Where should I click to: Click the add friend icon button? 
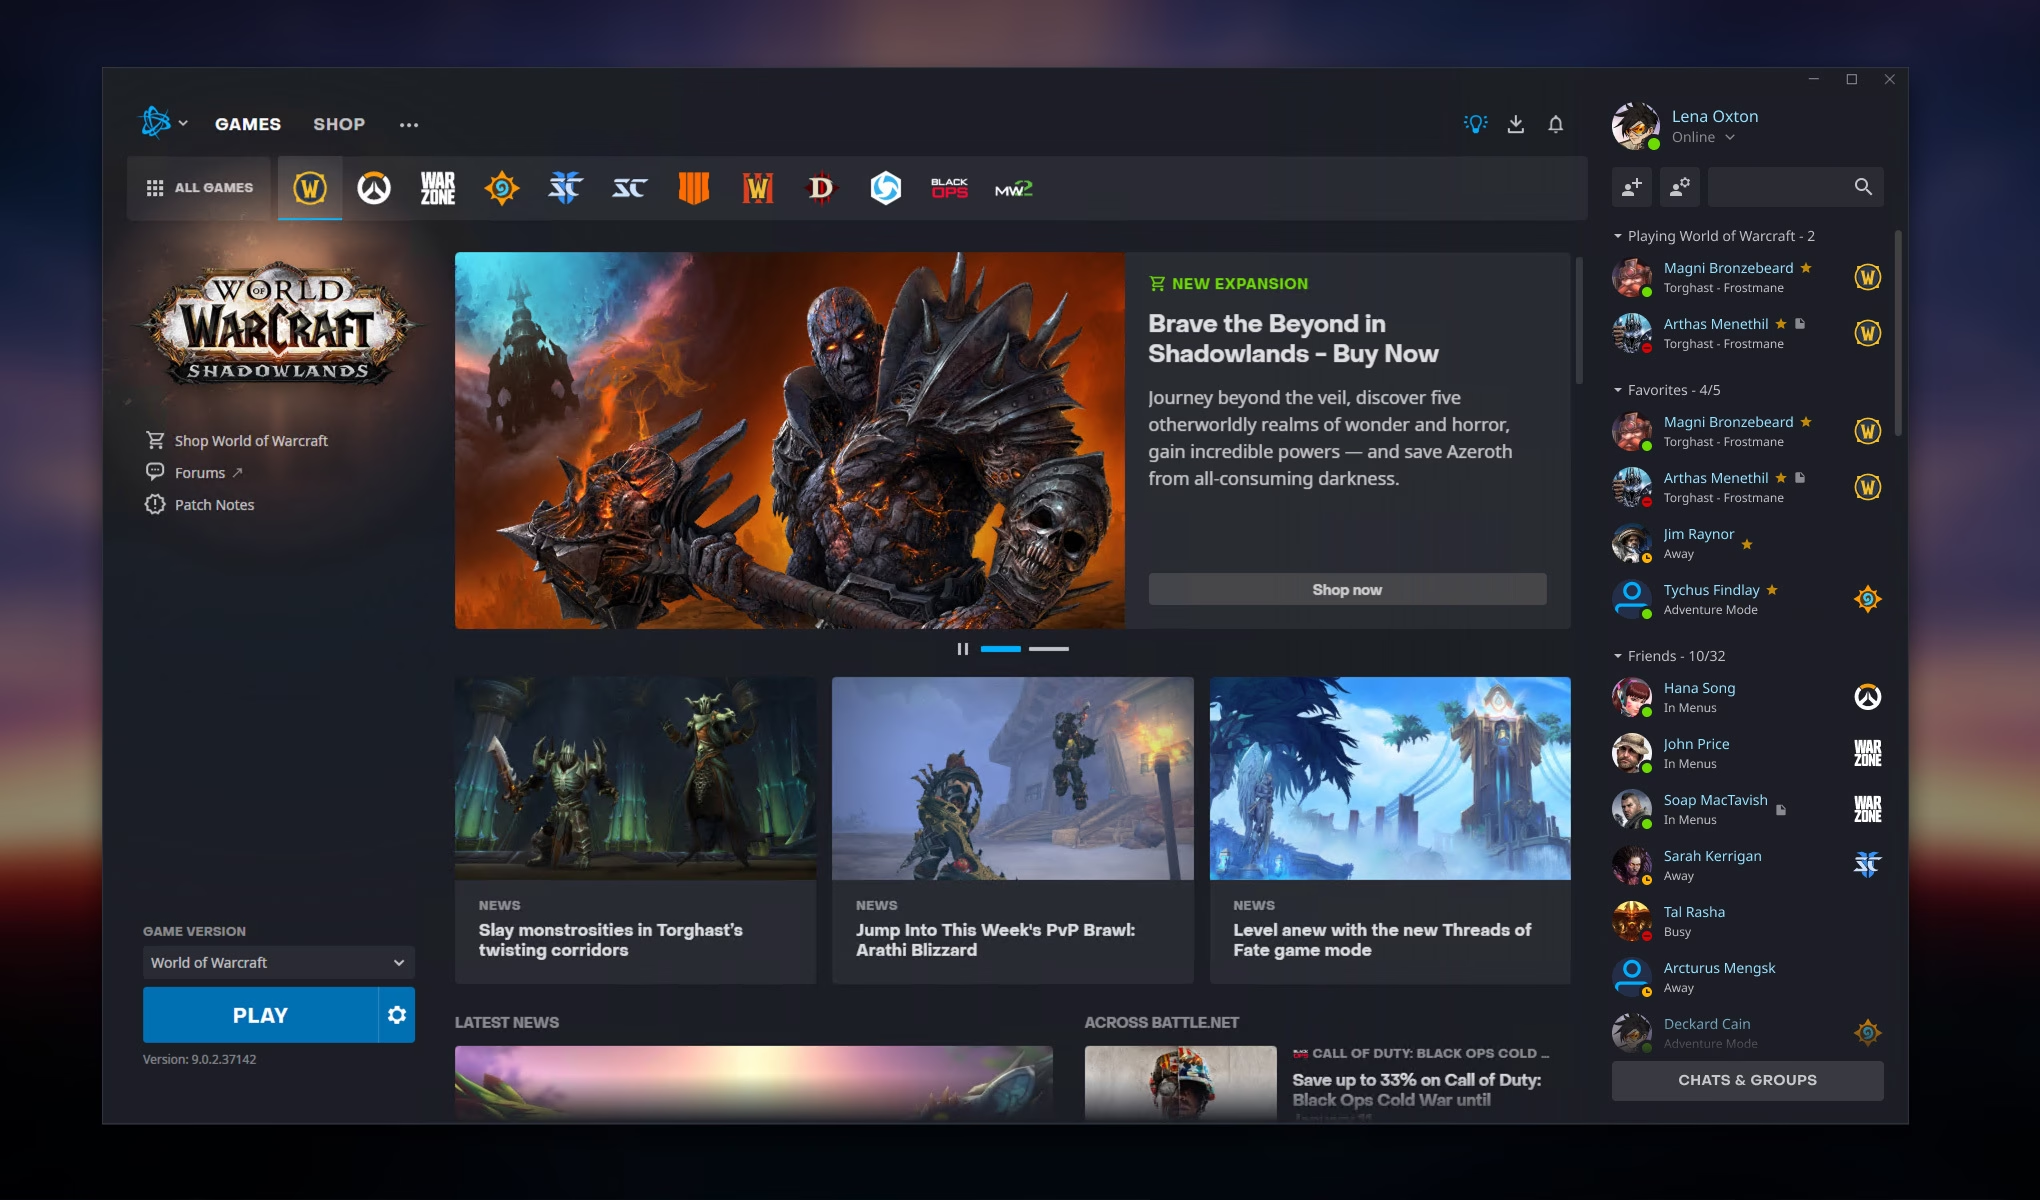[x=1630, y=187]
